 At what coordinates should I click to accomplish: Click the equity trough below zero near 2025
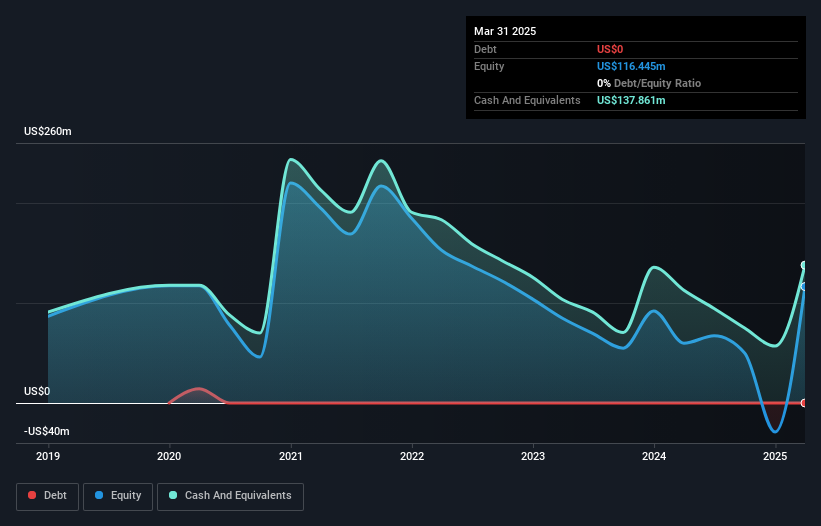click(x=775, y=432)
